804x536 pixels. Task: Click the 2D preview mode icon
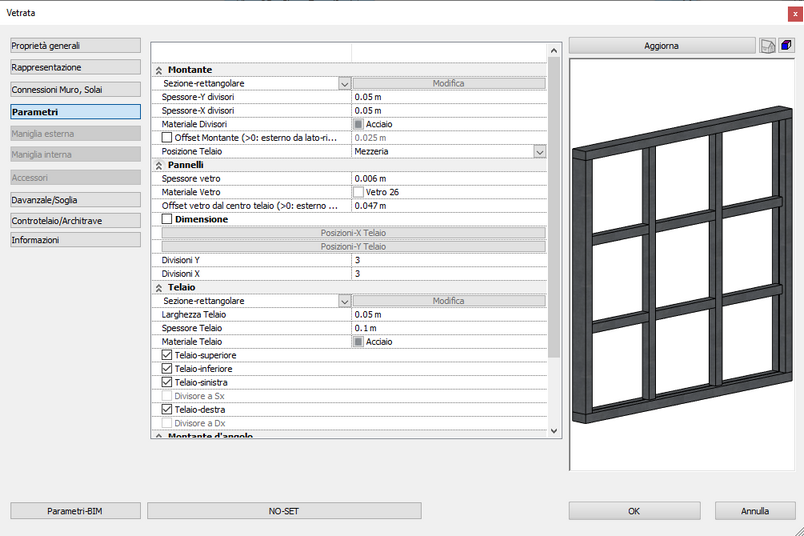(767, 46)
